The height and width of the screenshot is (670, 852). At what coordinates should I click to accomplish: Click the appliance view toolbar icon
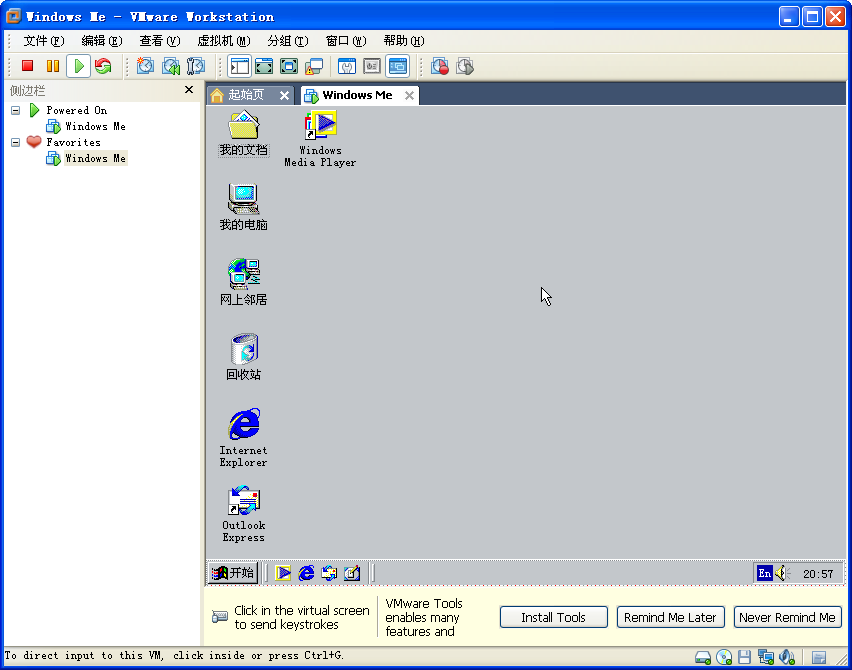(x=372, y=66)
